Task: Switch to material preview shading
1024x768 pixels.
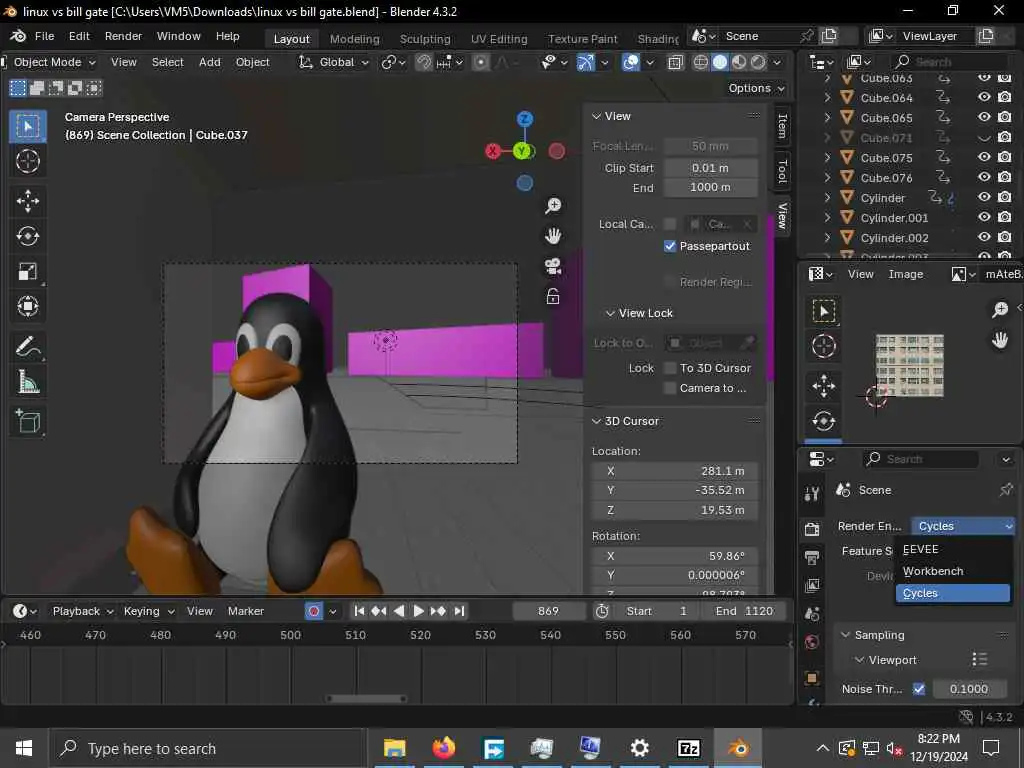Action: click(739, 62)
